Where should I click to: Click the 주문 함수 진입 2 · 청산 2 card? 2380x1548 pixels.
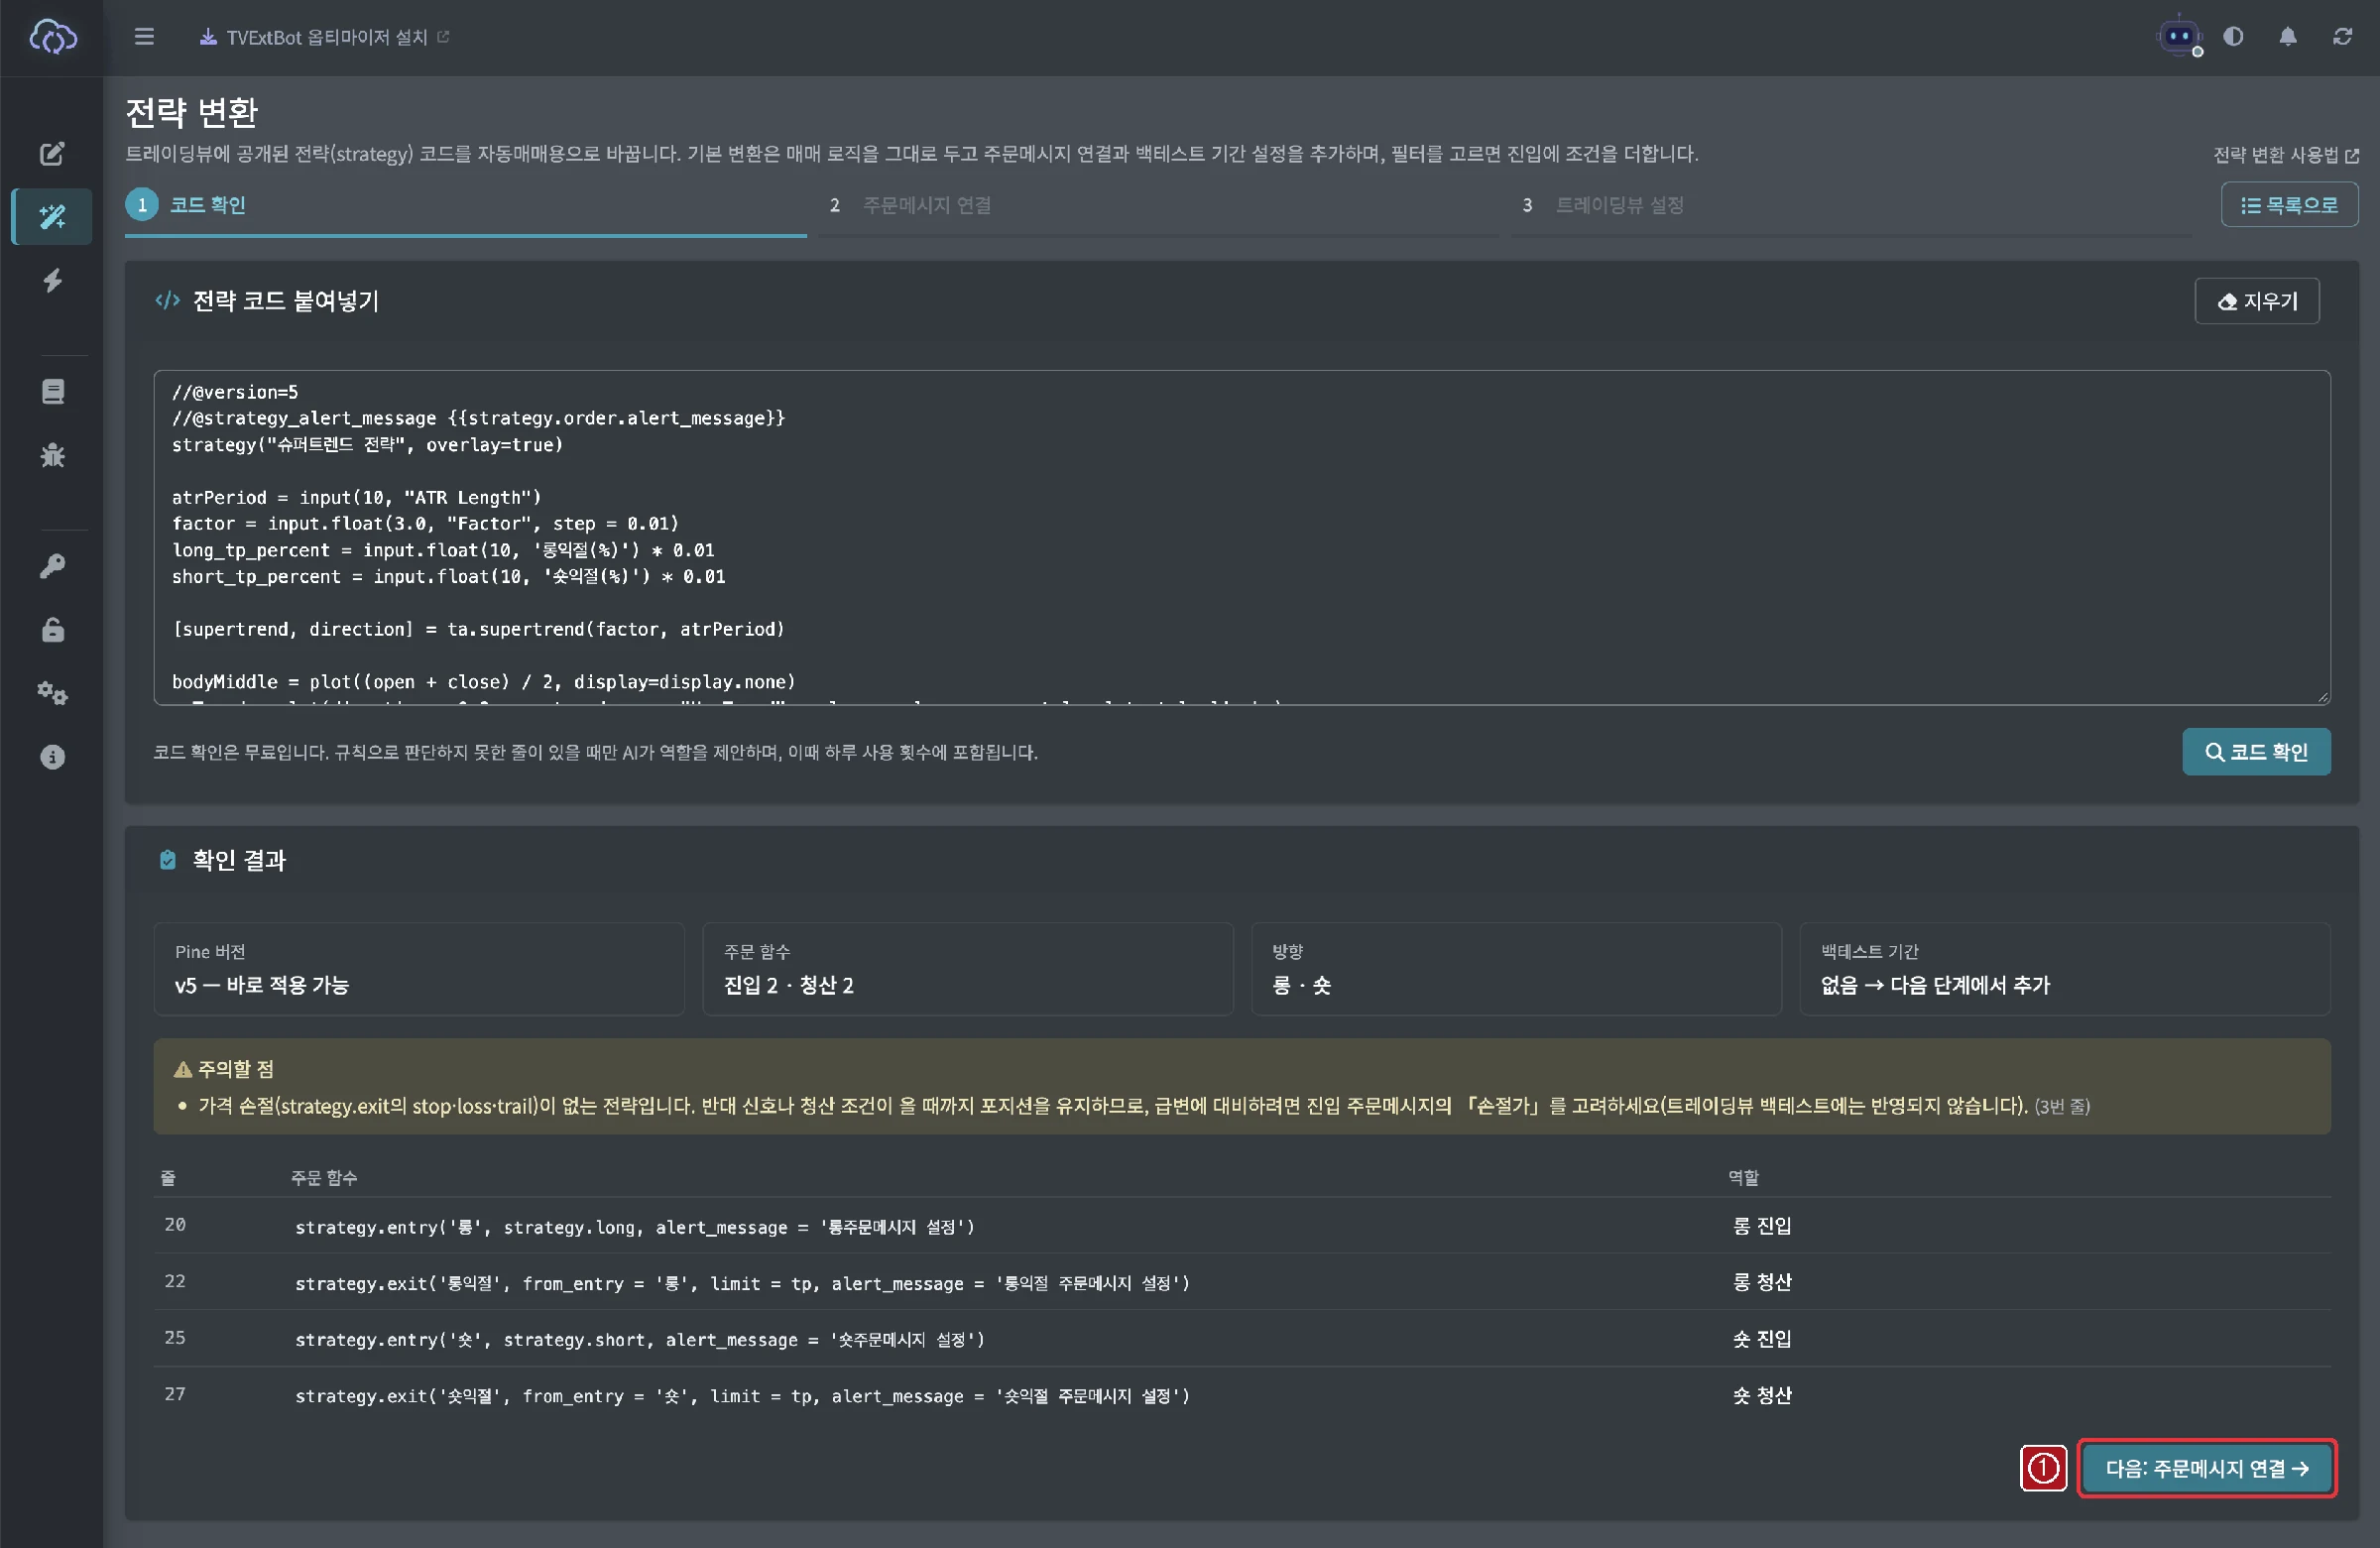tap(968, 969)
